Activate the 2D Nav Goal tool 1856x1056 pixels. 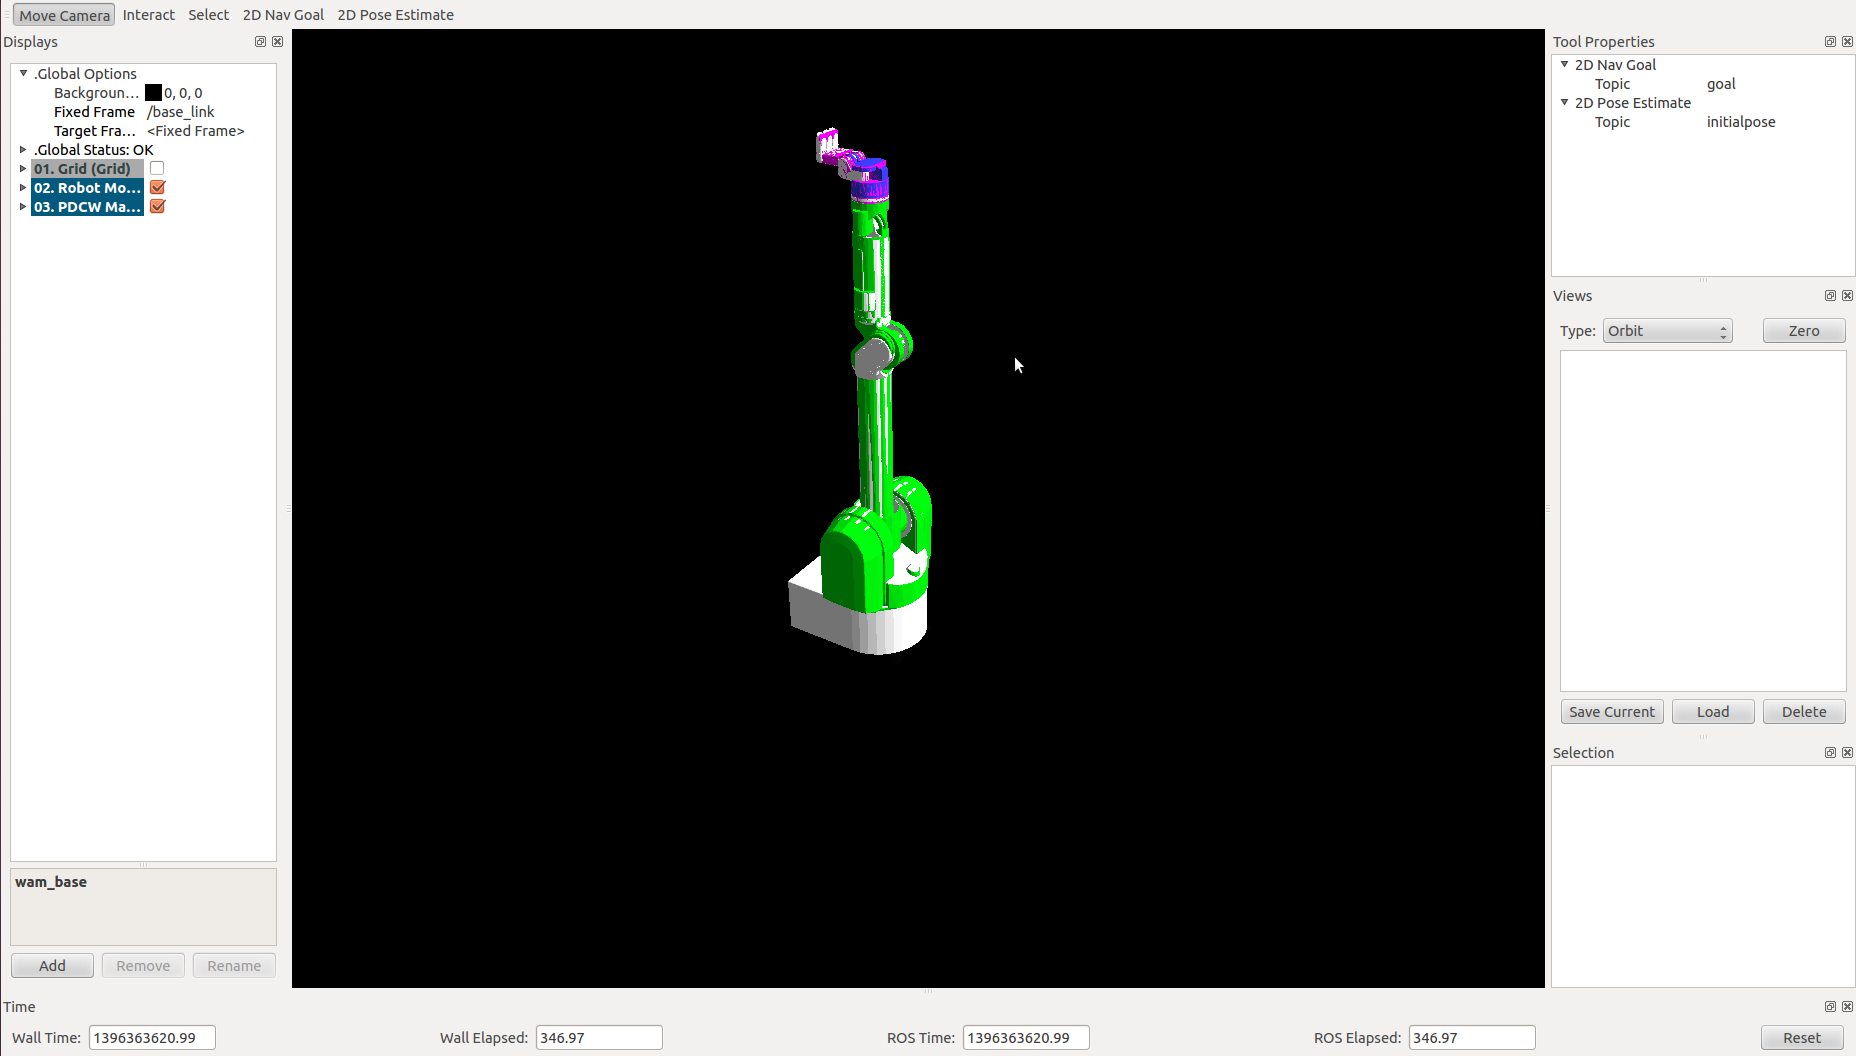(x=283, y=15)
